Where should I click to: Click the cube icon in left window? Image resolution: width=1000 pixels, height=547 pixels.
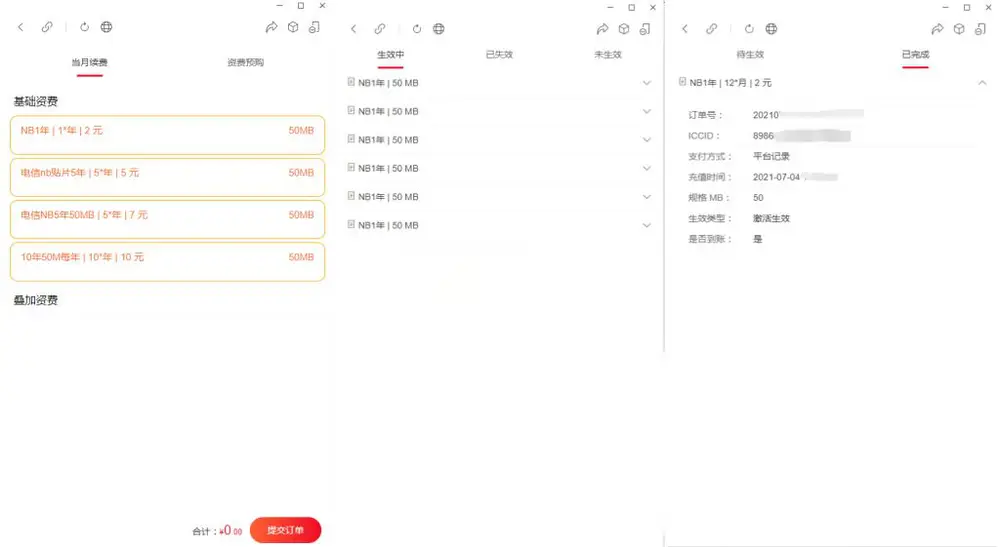coord(293,27)
